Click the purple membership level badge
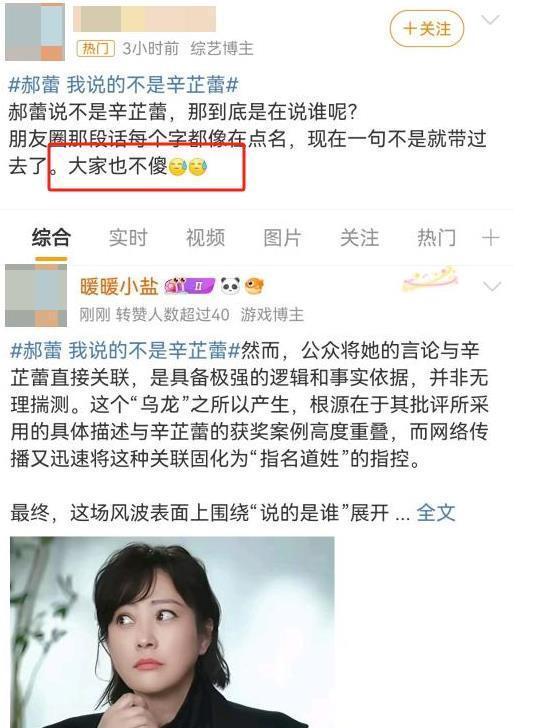Image resolution: width=543 pixels, height=728 pixels. 189,286
